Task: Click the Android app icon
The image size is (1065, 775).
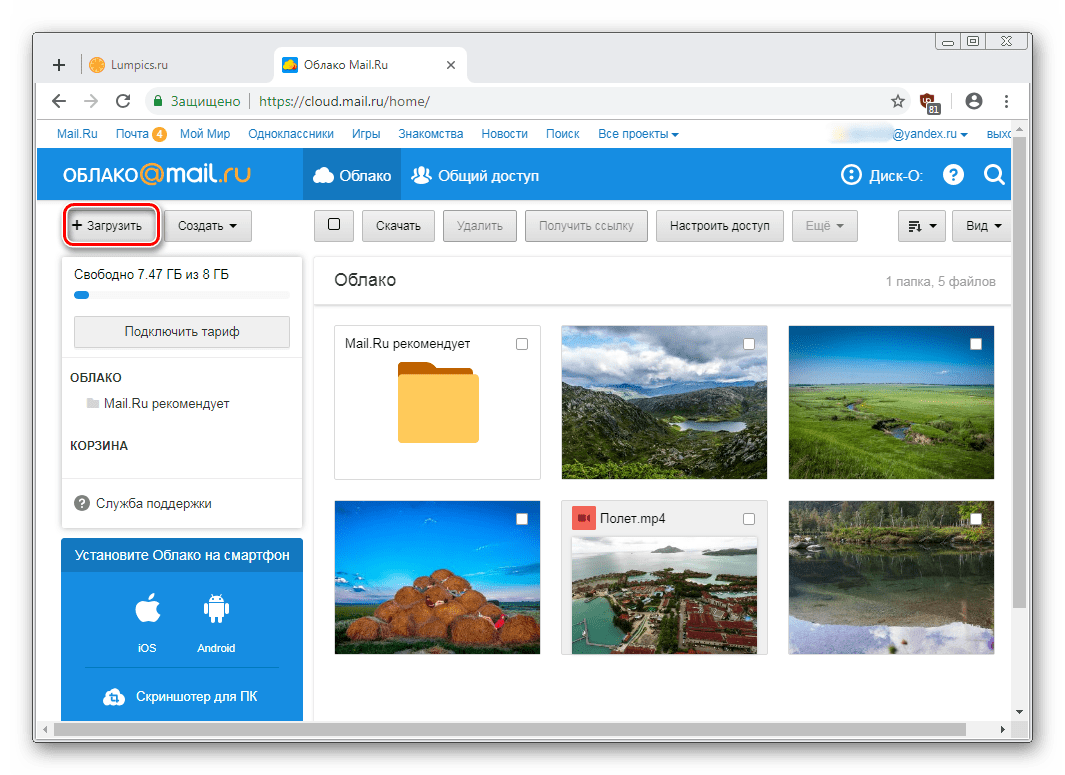Action: tap(215, 609)
